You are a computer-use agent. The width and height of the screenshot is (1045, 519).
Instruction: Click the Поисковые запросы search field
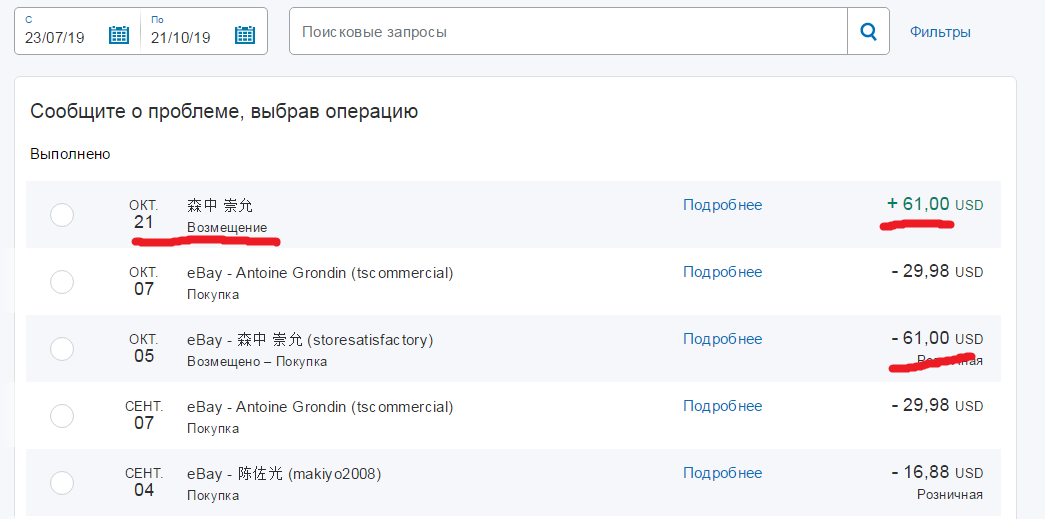[567, 32]
